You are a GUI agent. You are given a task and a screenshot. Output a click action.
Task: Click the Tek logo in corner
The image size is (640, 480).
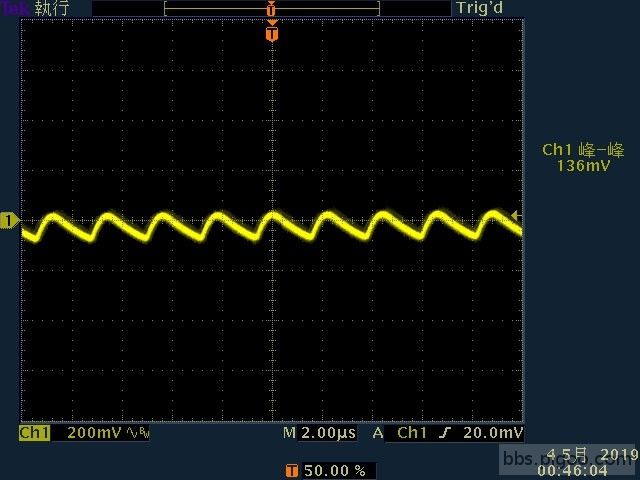(x=15, y=8)
